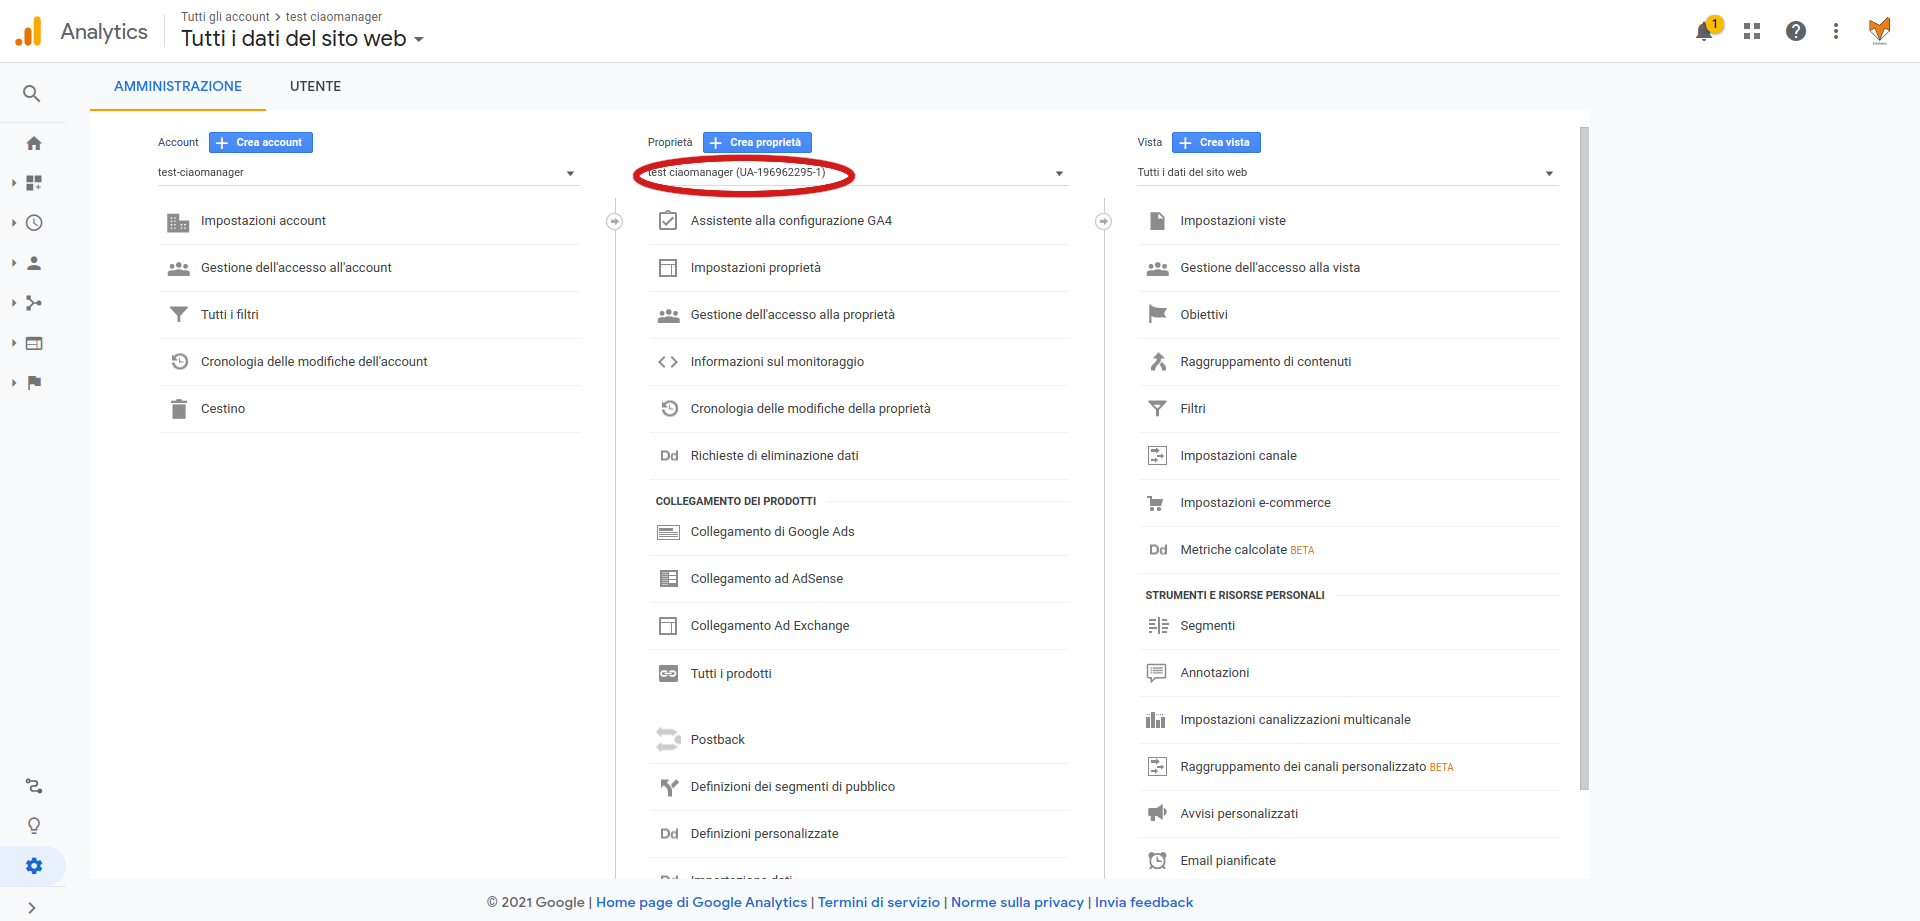Click the notifications bell icon
The image size is (1920, 921).
pyautogui.click(x=1704, y=32)
